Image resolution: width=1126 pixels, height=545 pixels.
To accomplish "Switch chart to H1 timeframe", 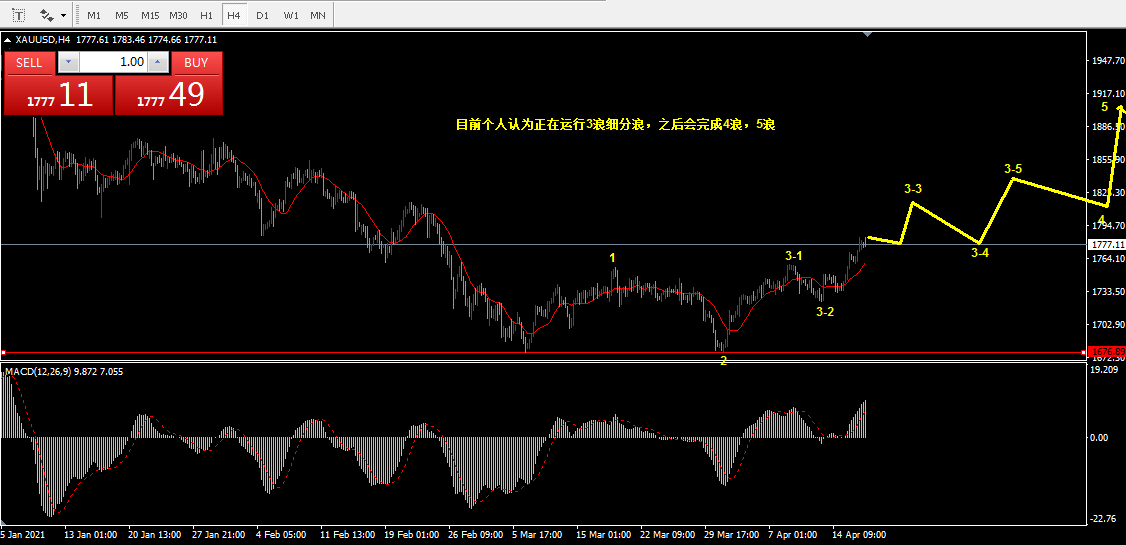I will pyautogui.click(x=206, y=15).
